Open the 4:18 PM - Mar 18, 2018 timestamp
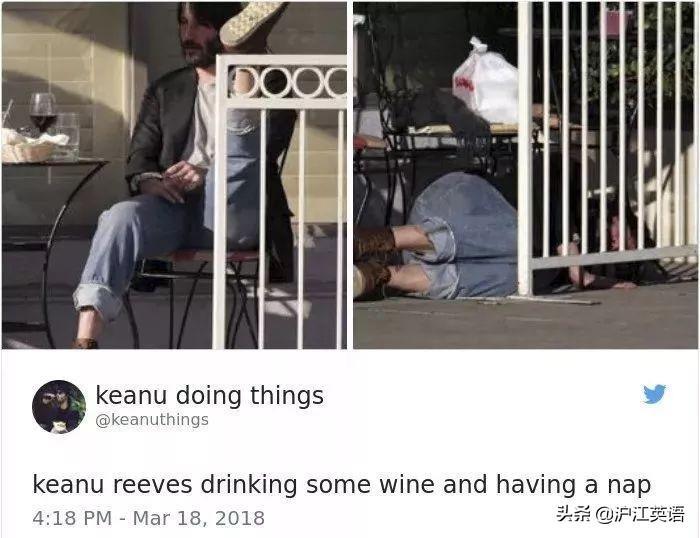Image resolution: width=700 pixels, height=538 pixels. (149, 518)
